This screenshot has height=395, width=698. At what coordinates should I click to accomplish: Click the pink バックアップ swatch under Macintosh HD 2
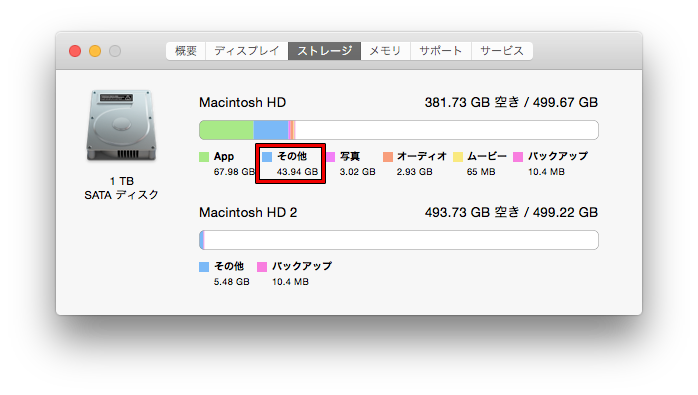[262, 267]
